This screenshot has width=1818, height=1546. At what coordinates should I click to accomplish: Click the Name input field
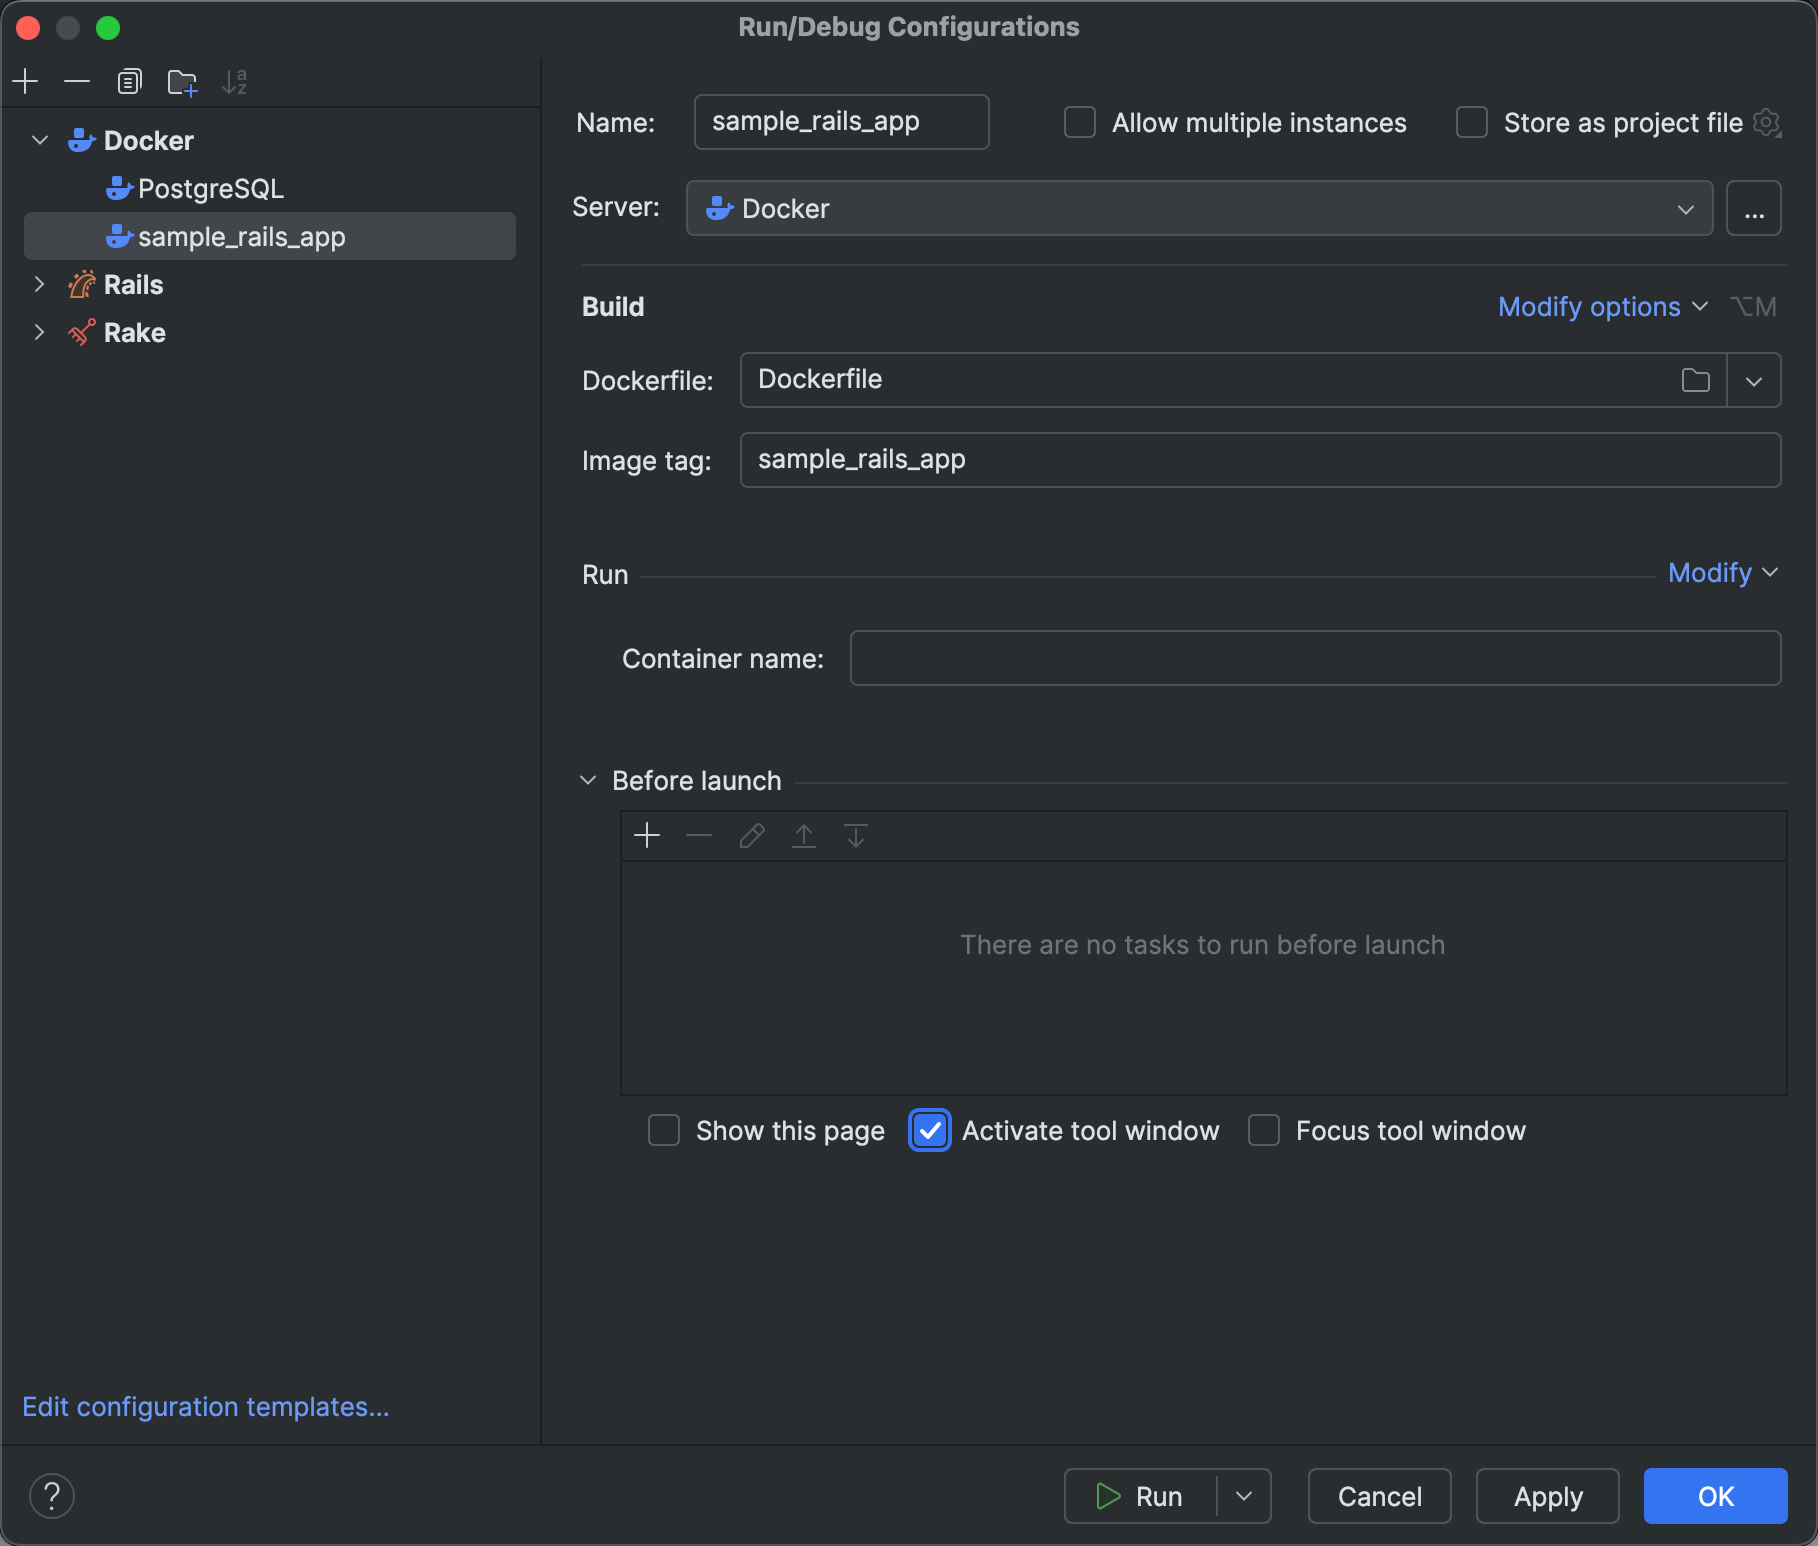click(x=842, y=122)
